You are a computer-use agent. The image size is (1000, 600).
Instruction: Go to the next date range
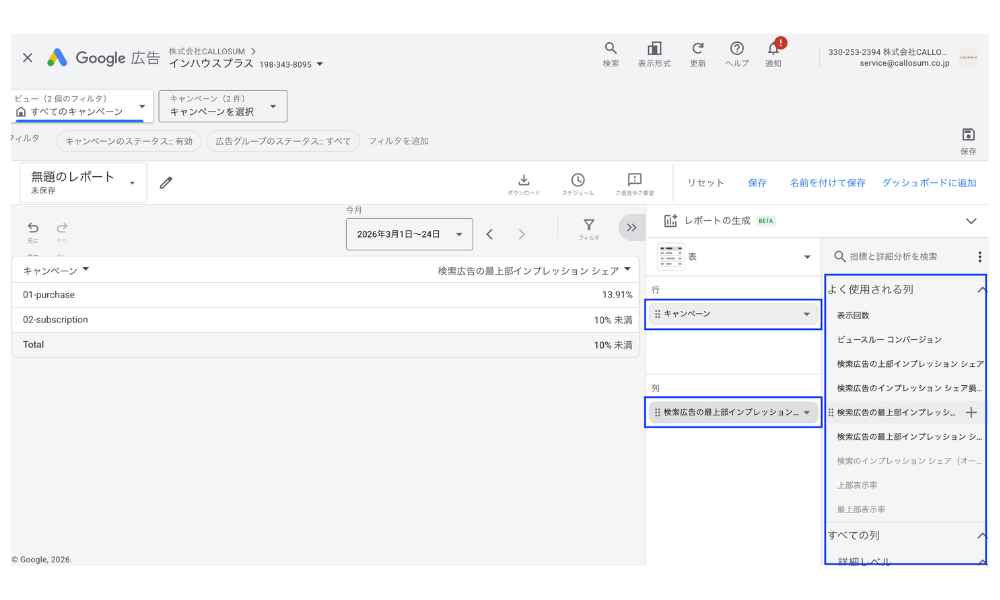[x=522, y=234]
